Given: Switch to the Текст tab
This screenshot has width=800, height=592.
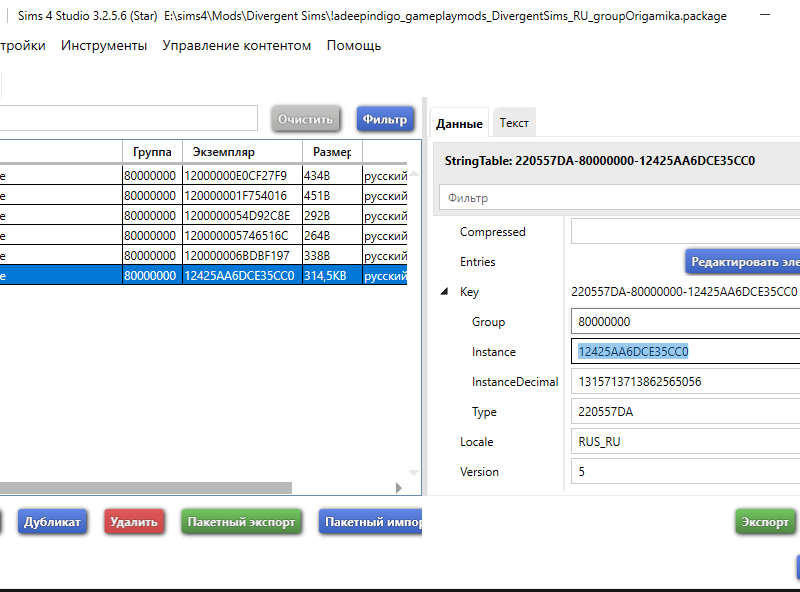Looking at the screenshot, I should (514, 123).
